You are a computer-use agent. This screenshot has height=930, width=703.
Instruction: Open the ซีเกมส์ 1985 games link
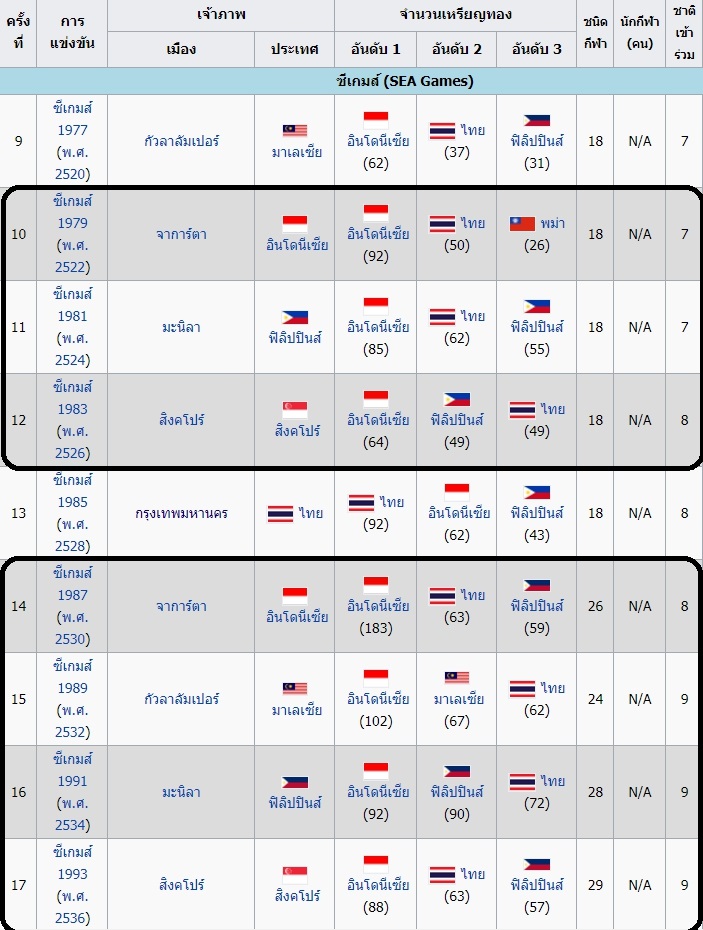click(x=72, y=512)
